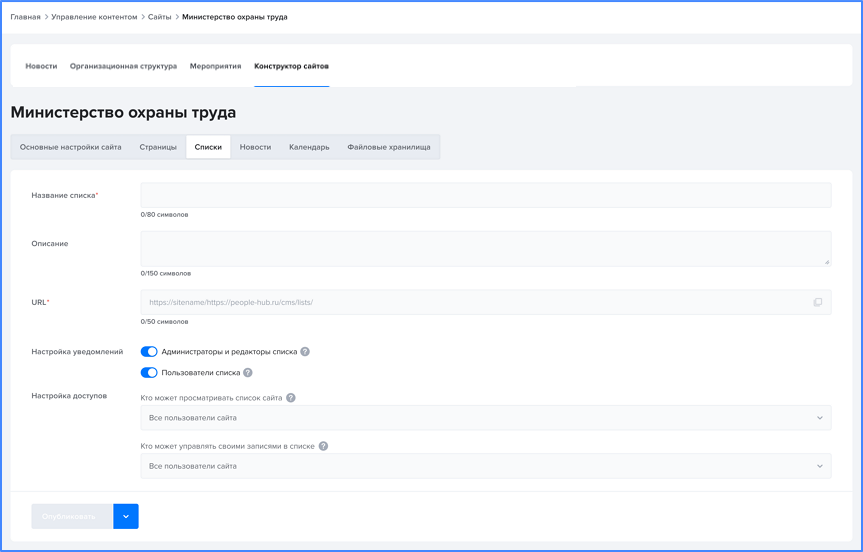863x552 pixels.
Task: Expand the blue arrow next to Опубликовать
Action: tap(126, 516)
